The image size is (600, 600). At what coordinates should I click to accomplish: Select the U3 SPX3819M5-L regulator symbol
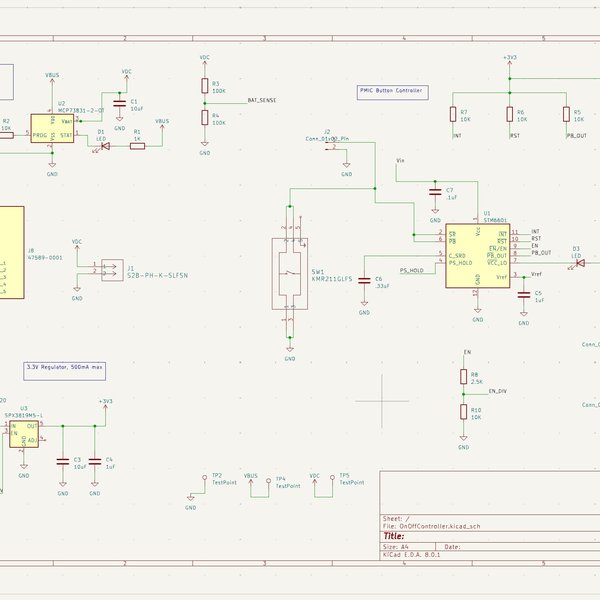[24, 434]
